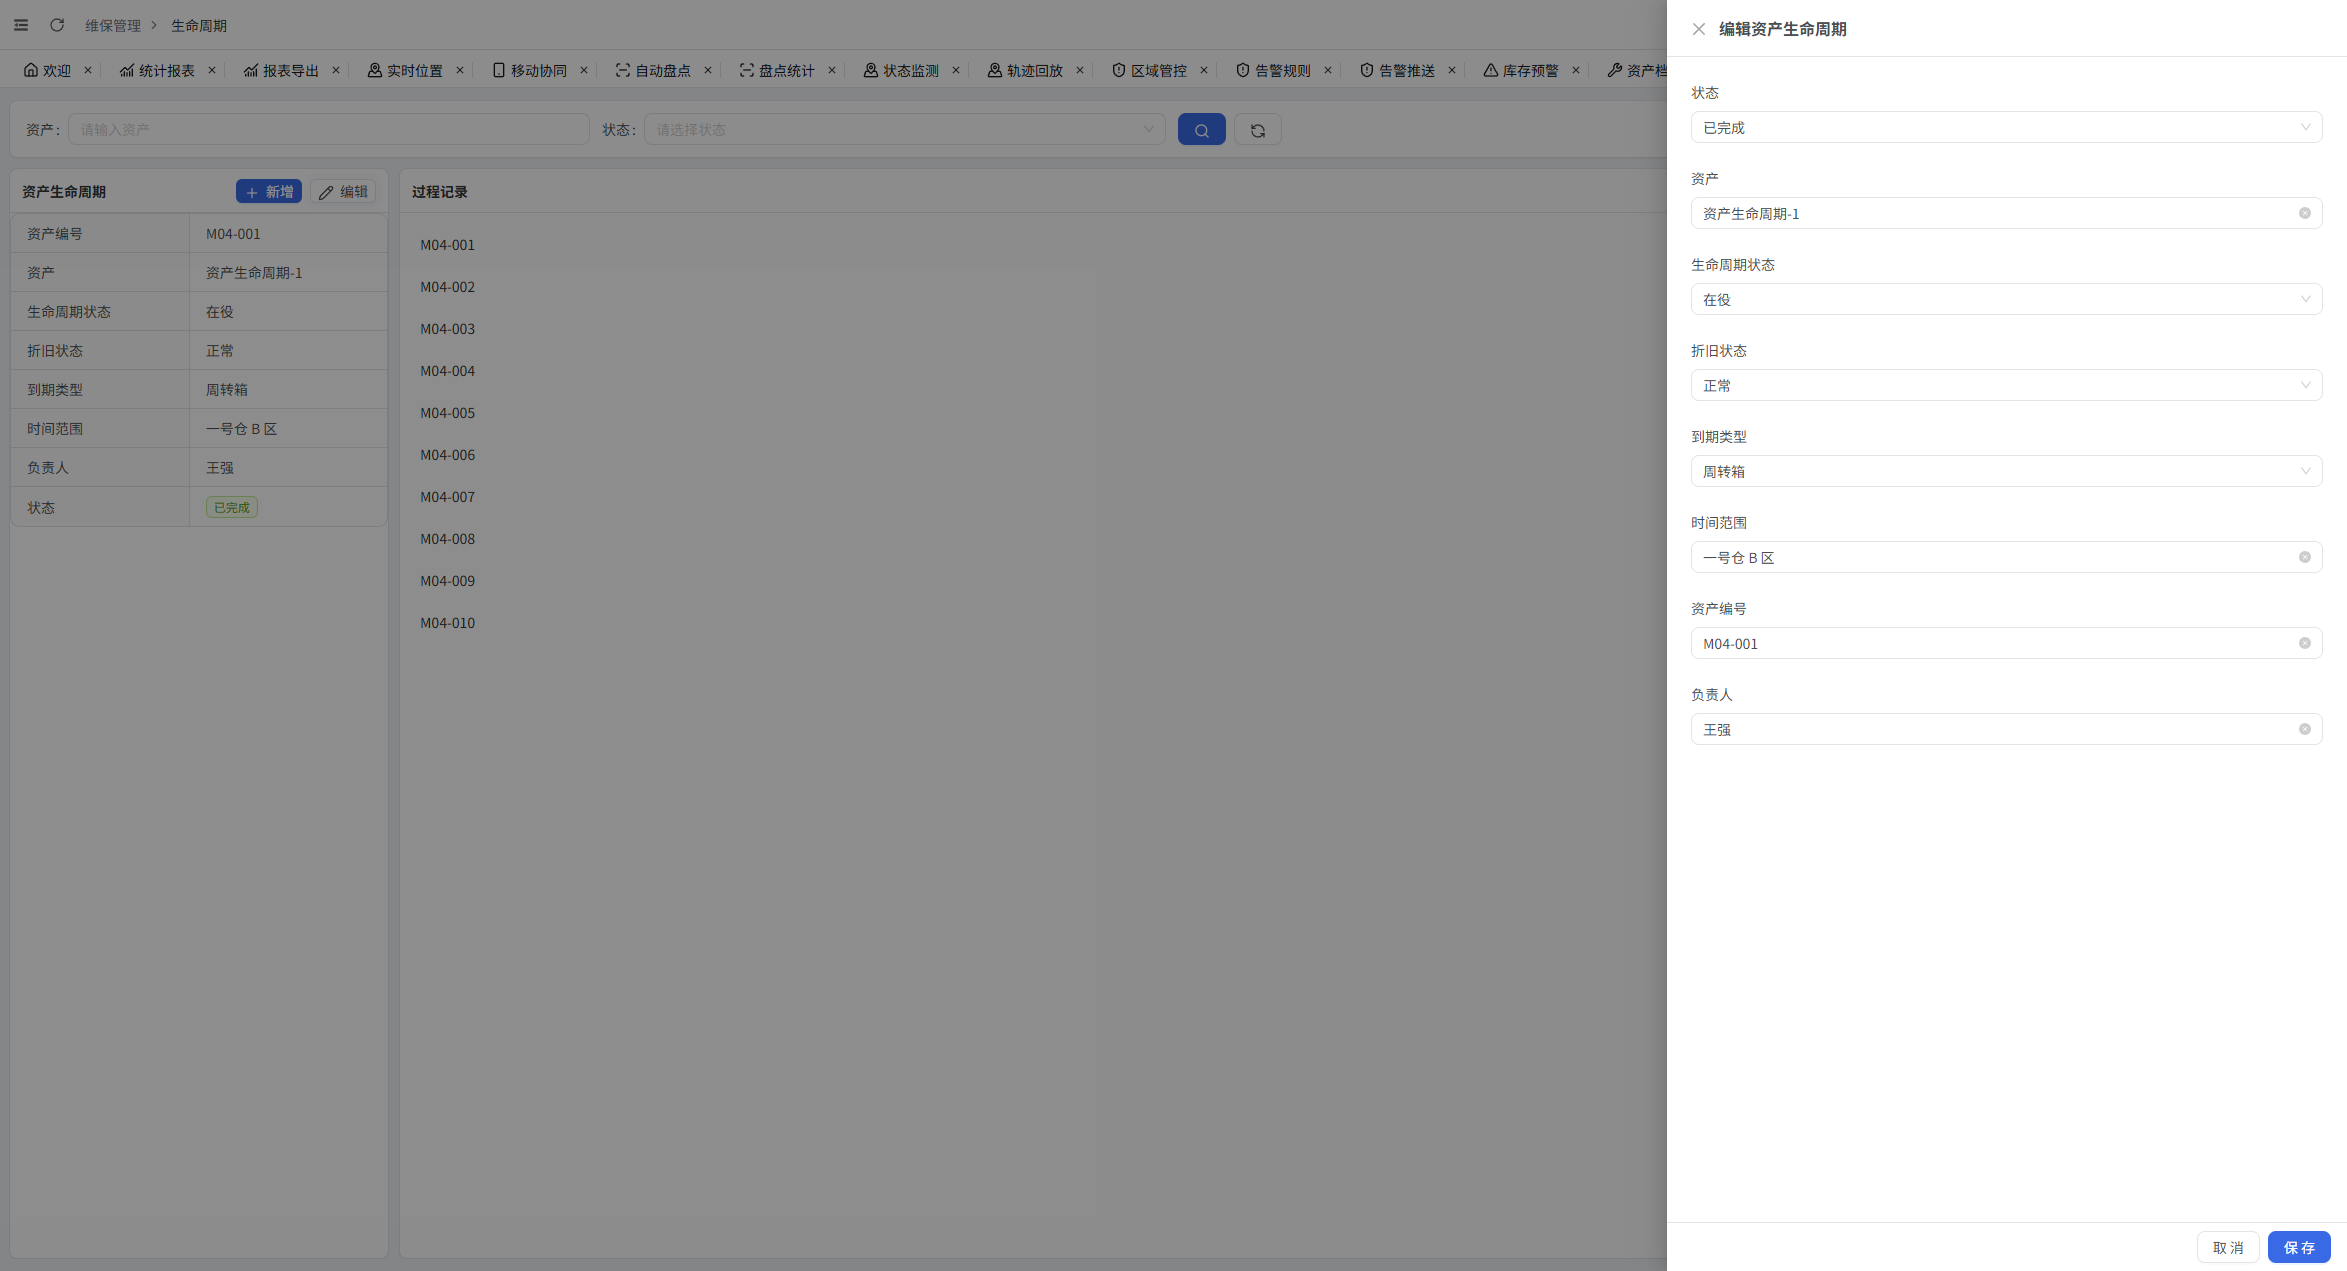Close the 状态监测 tab
Screen dimensions: 2347x1271
tap(956, 70)
